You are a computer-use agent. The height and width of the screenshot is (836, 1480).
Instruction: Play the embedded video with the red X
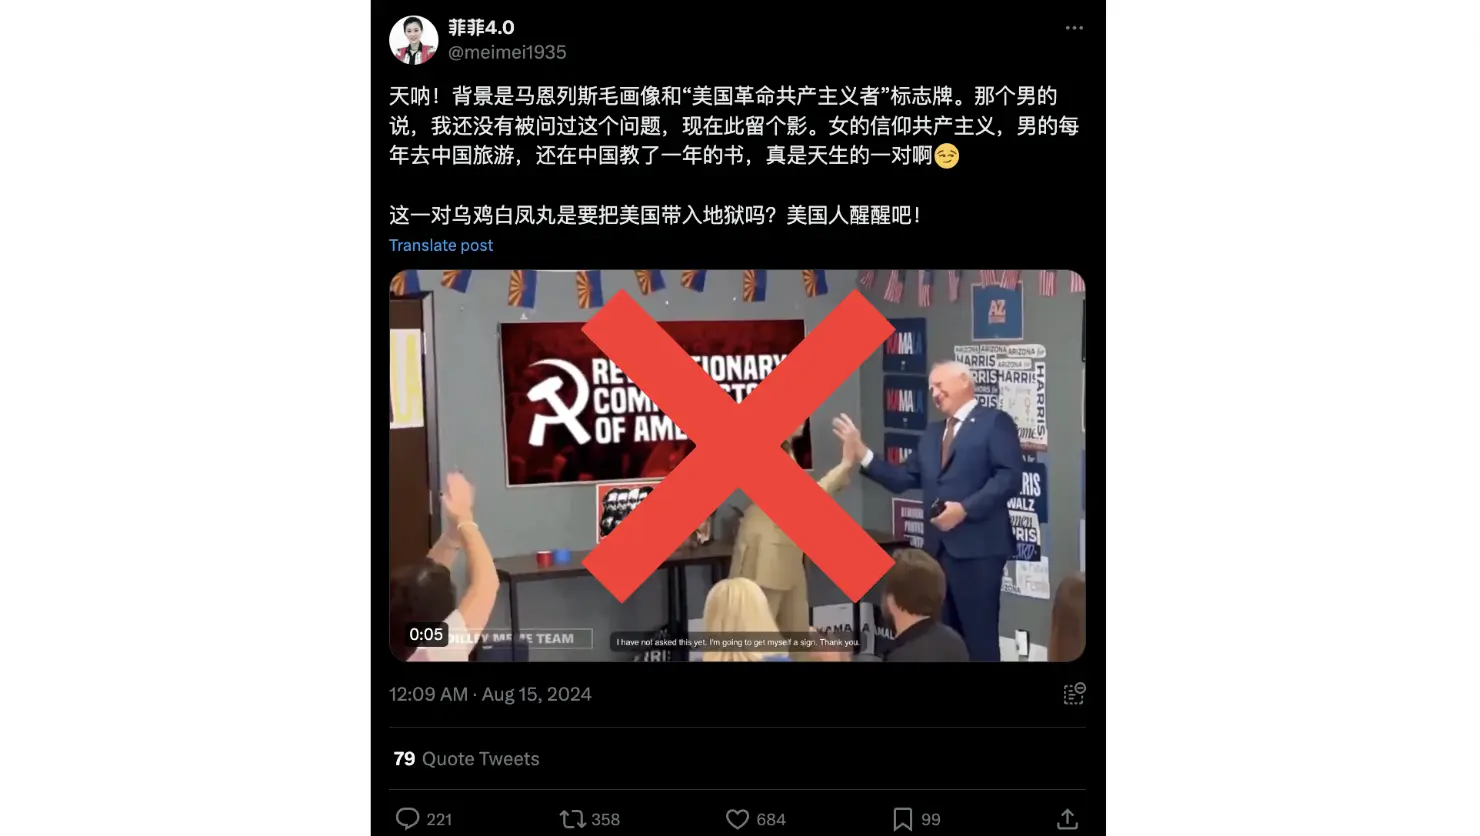737,465
